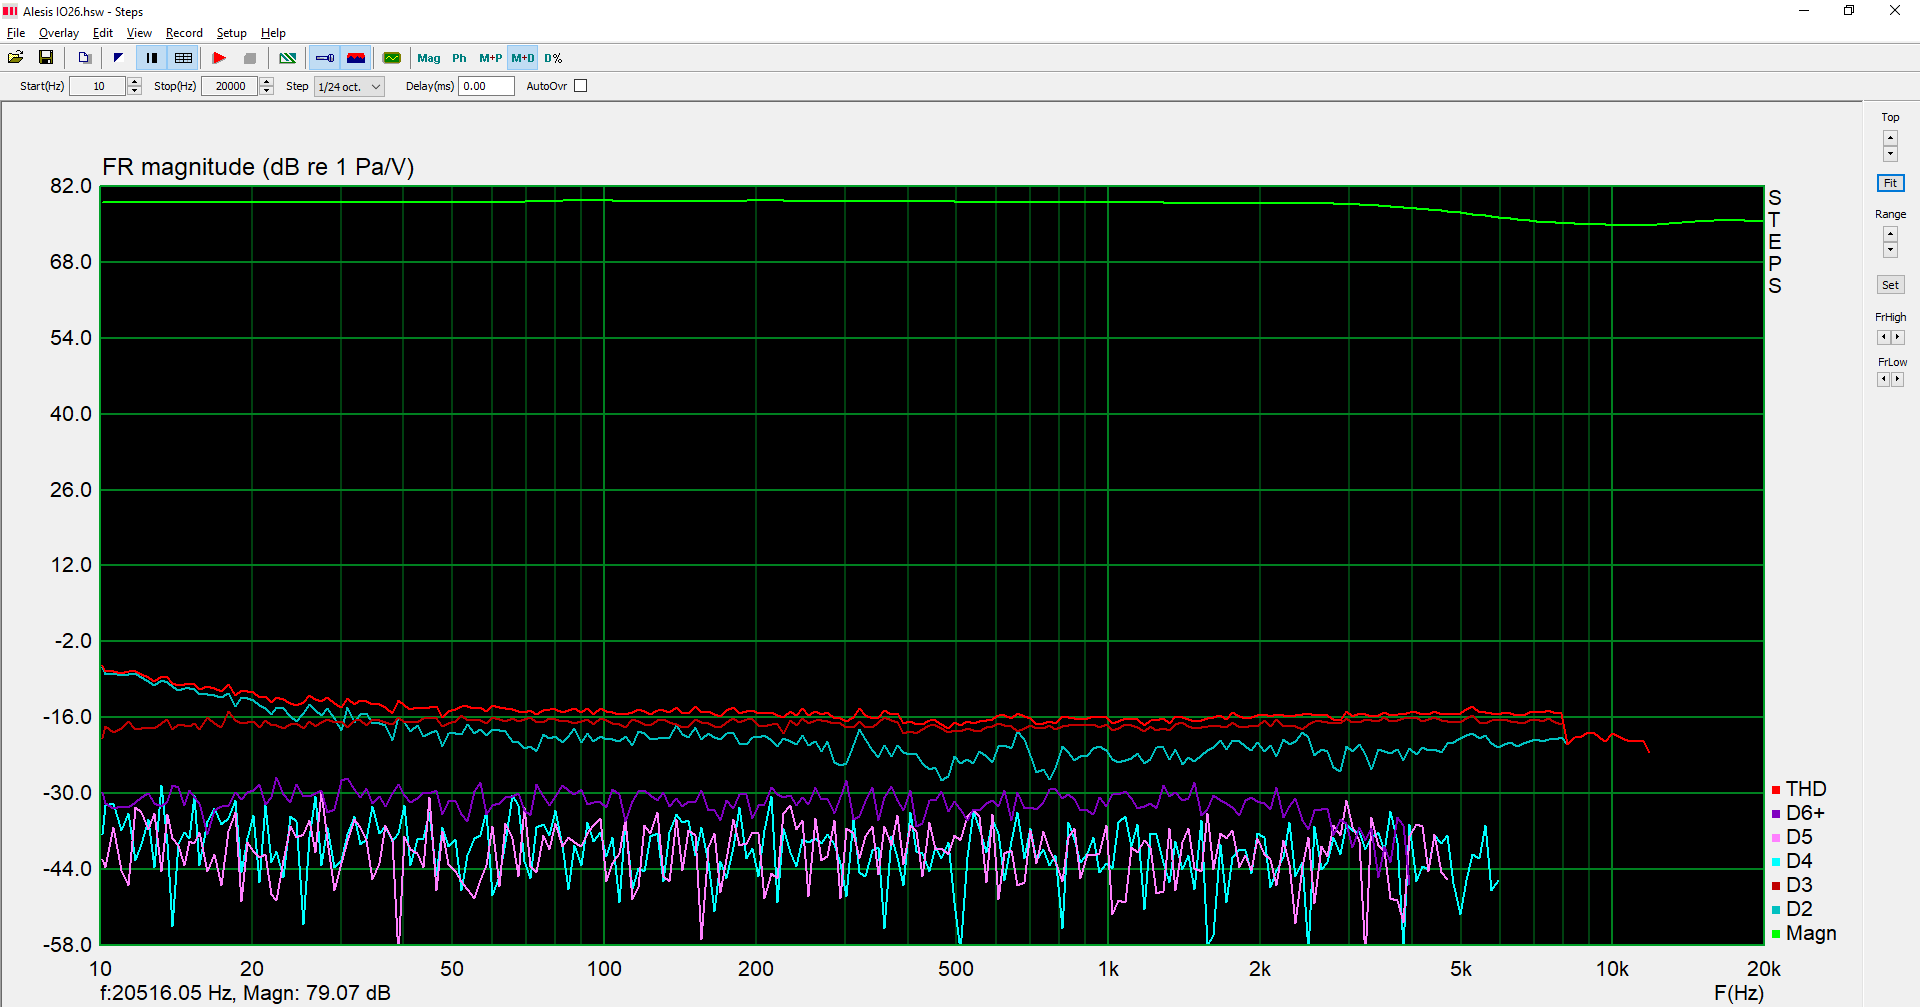
Task: Click the D6+ legend entry
Action: tap(1798, 813)
